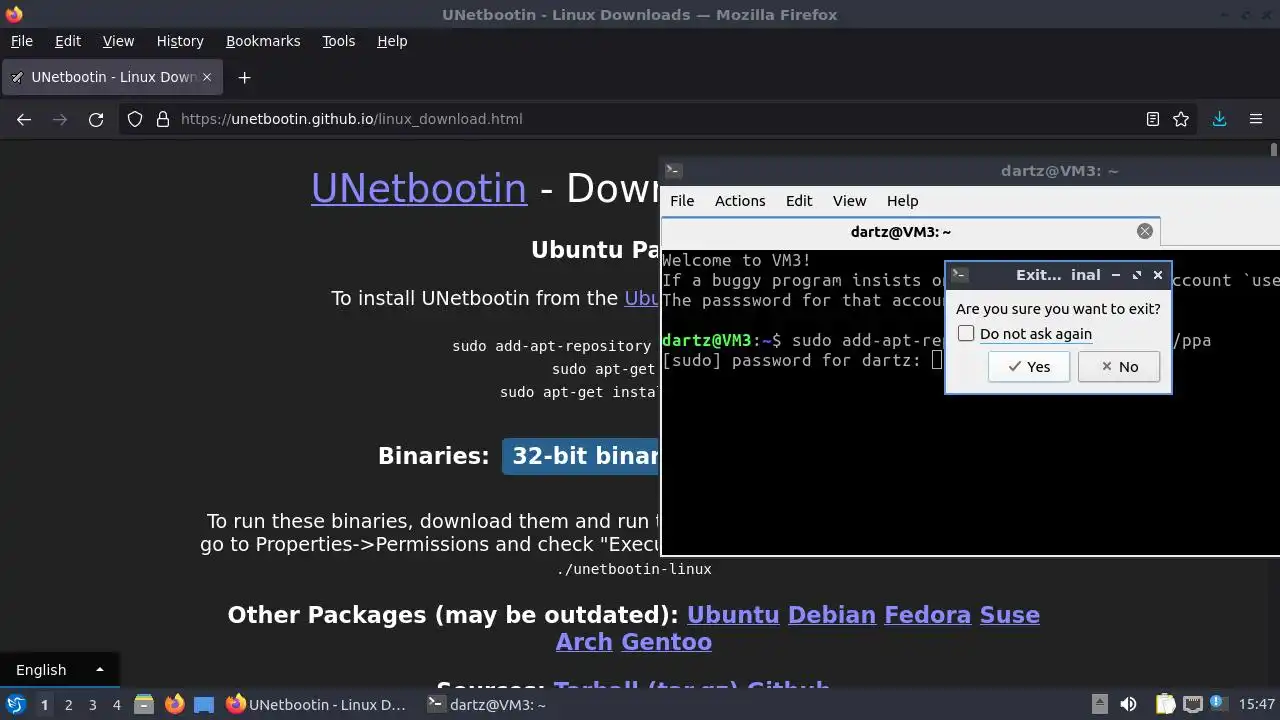The width and height of the screenshot is (1280, 720).
Task: Open Firefox Help menu
Action: 392,41
